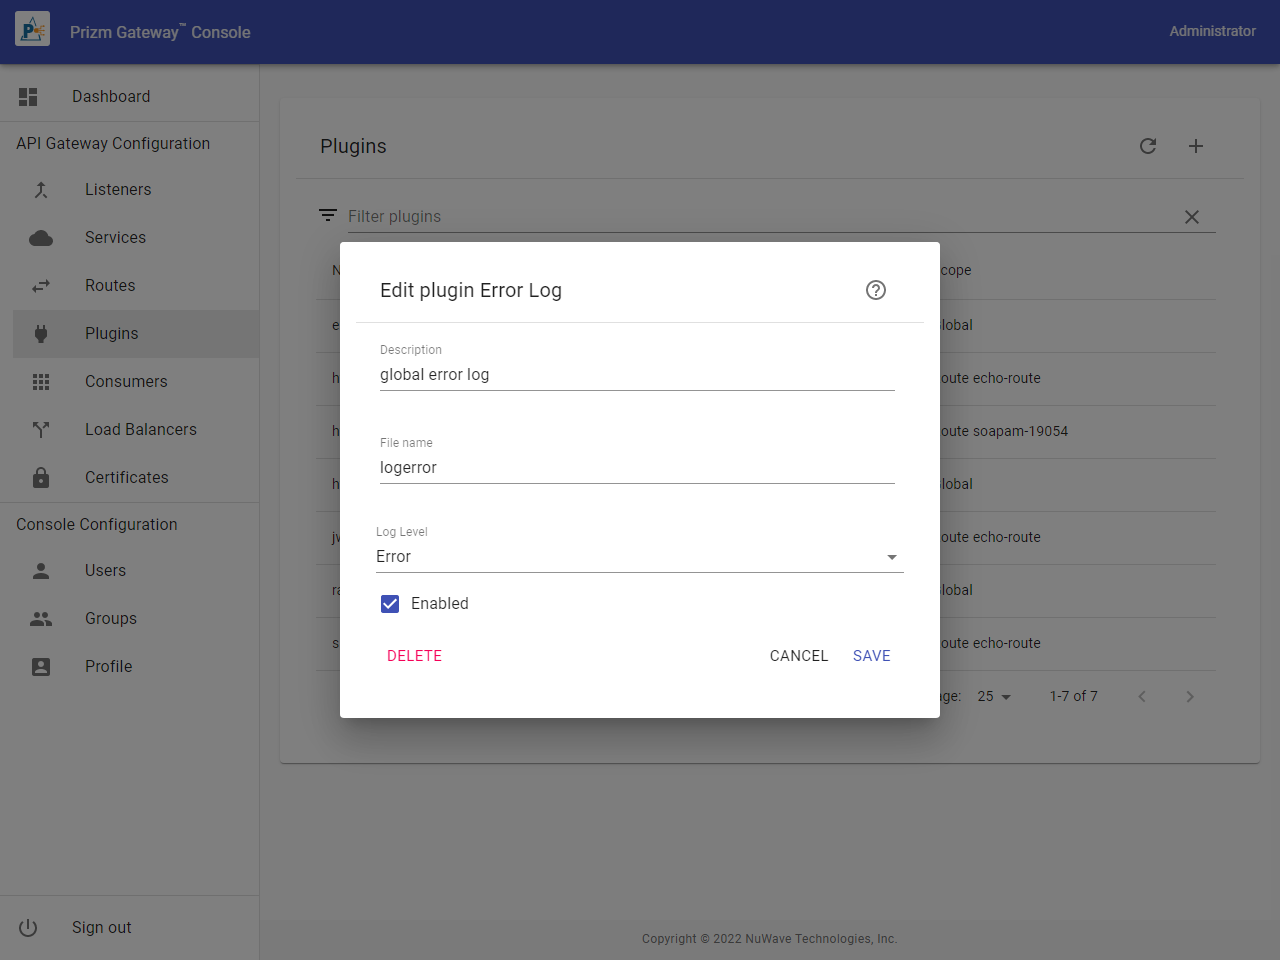Viewport: 1280px width, 960px height.
Task: Save the Error Log plugin changes
Action: tap(871, 656)
